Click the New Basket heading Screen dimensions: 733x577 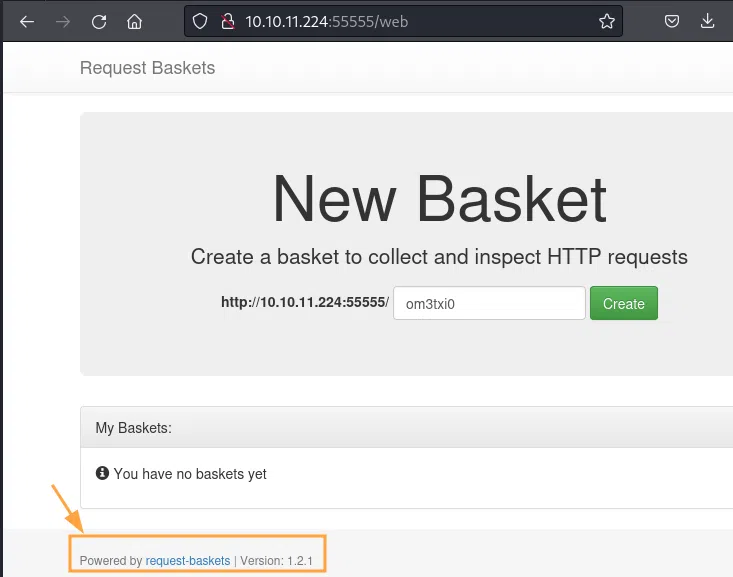click(439, 199)
